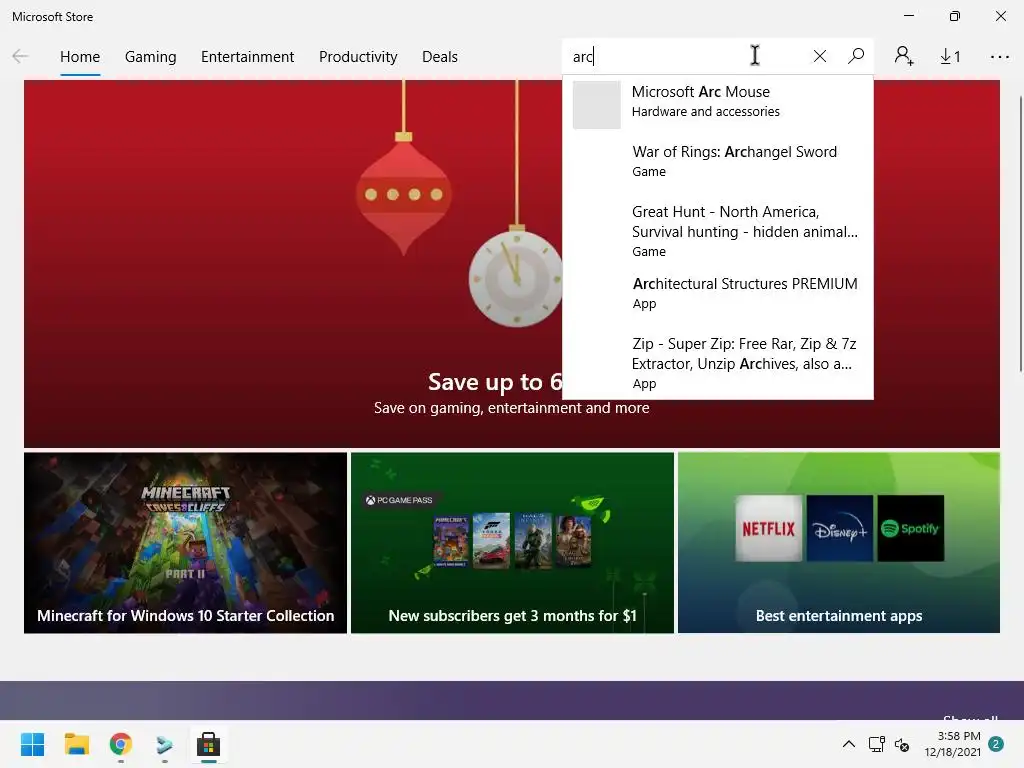Select the Great Hunt - North America suggestion
The image size is (1024, 768).
tap(718, 231)
